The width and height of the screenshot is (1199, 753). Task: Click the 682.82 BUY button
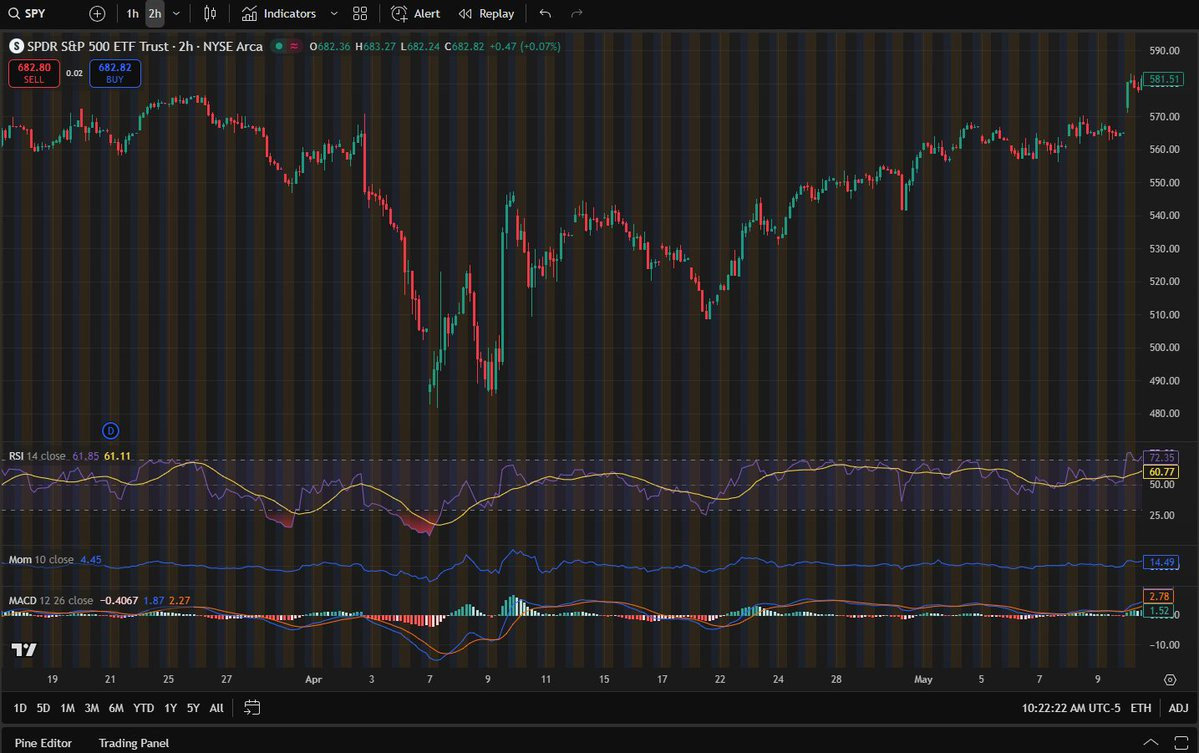115,73
